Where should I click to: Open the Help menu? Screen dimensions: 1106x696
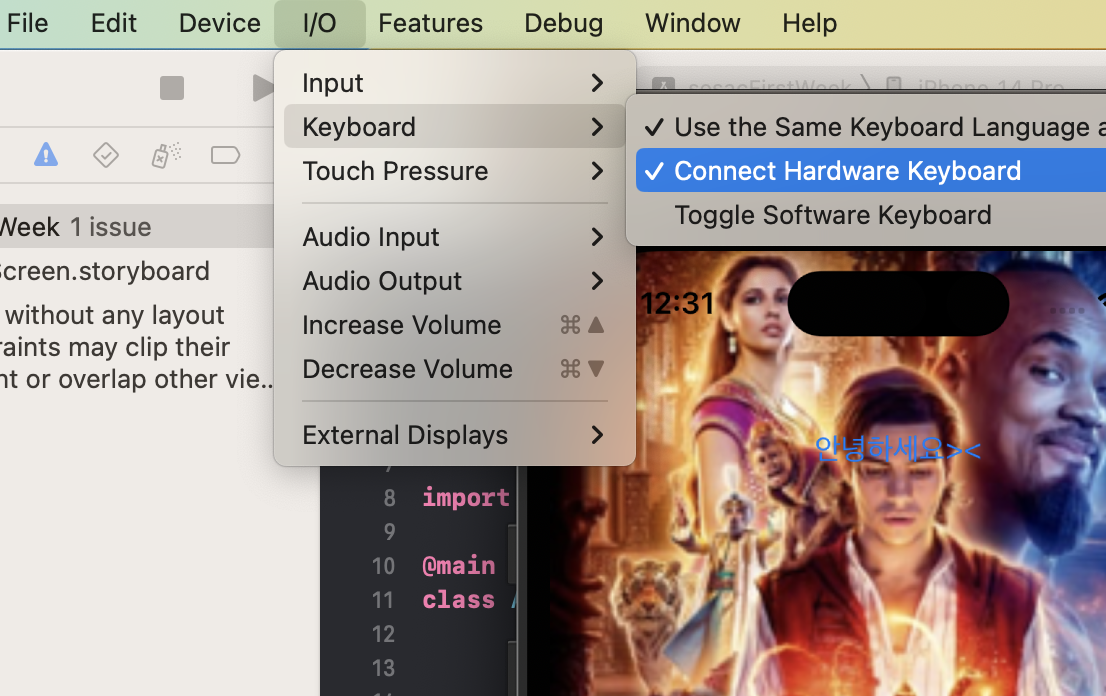click(x=809, y=23)
